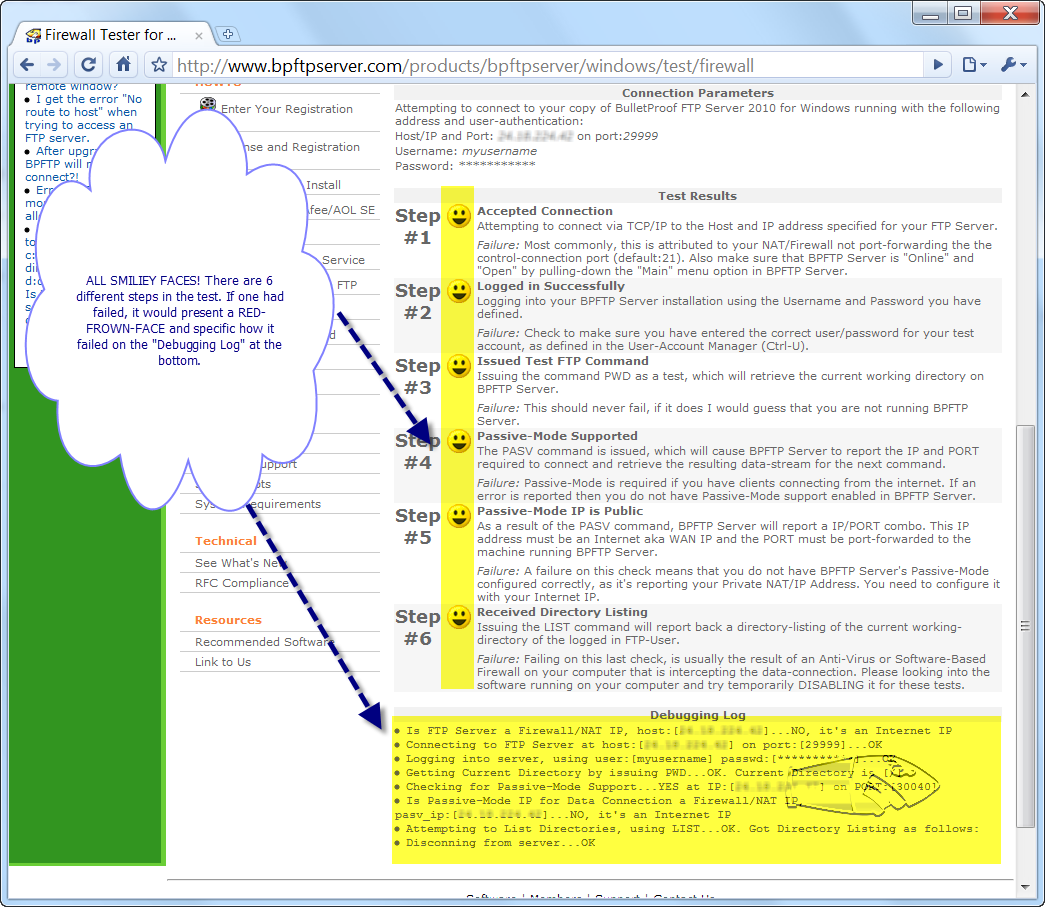Bookmark this page with the star icon

pyautogui.click(x=159, y=65)
